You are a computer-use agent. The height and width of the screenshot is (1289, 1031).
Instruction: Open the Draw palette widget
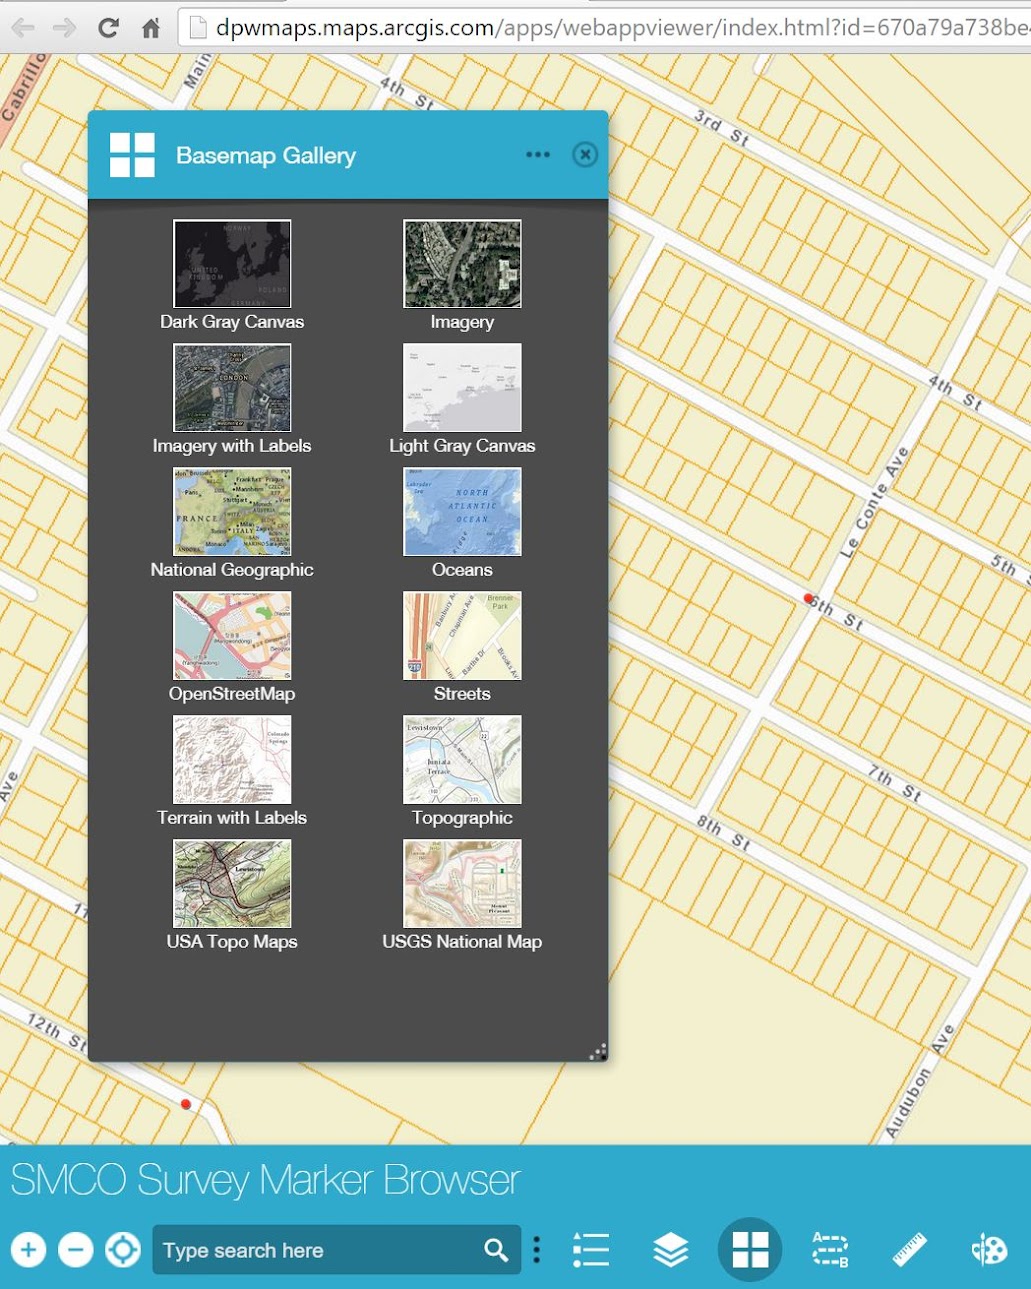pyautogui.click(x=989, y=1250)
